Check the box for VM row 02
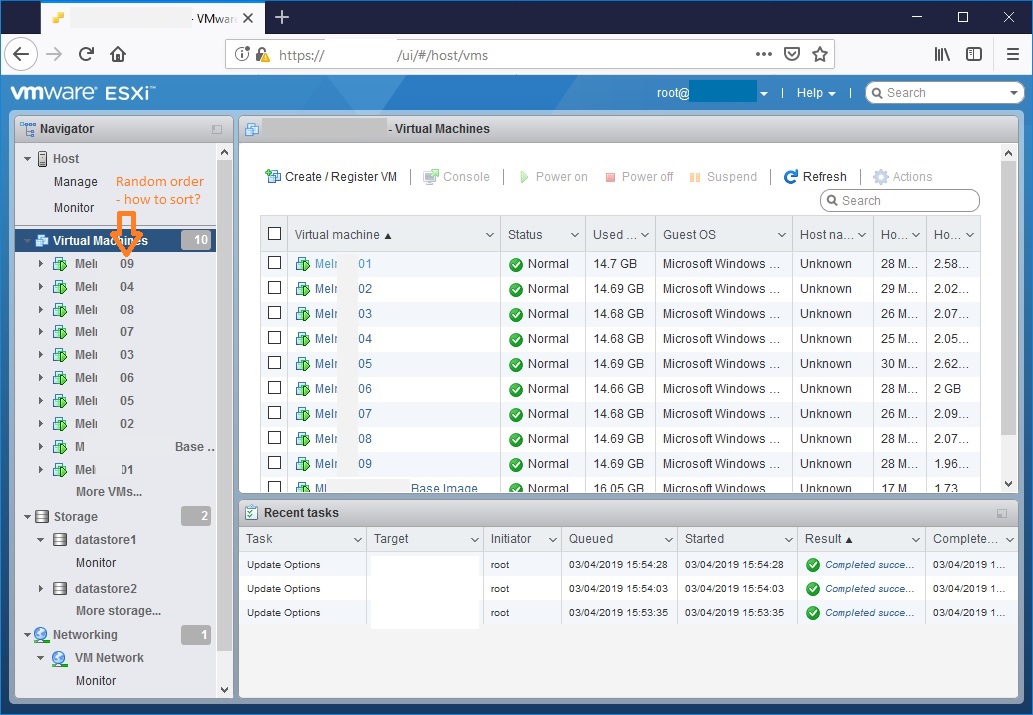Image resolution: width=1033 pixels, height=715 pixels. point(275,287)
